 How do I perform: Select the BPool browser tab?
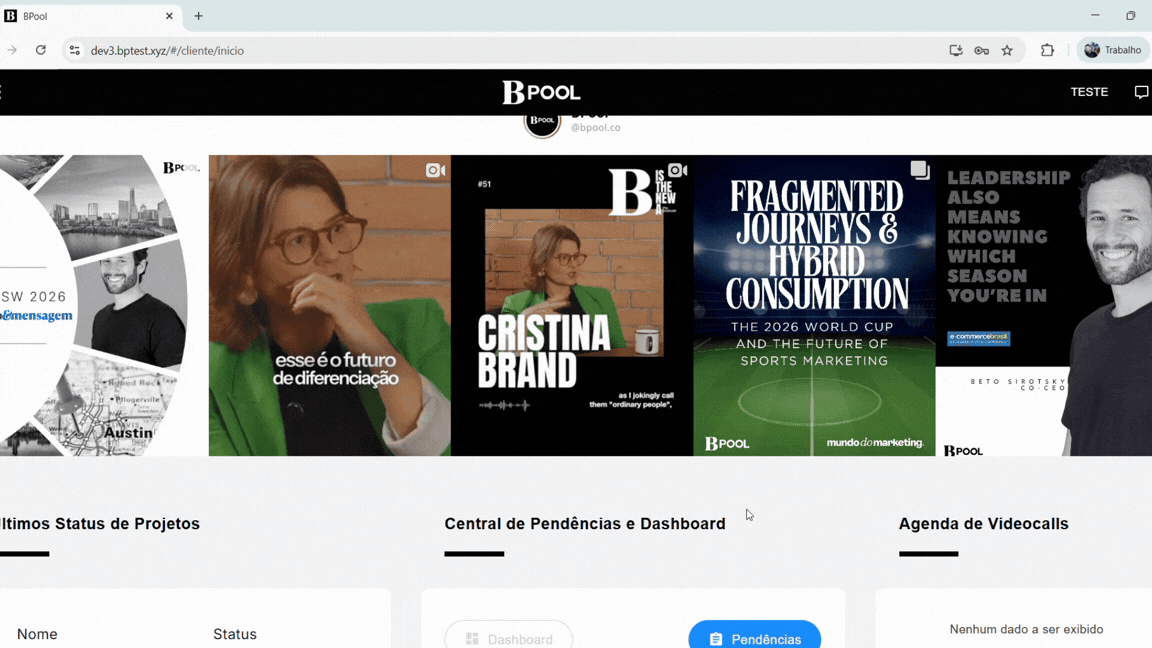(x=90, y=15)
